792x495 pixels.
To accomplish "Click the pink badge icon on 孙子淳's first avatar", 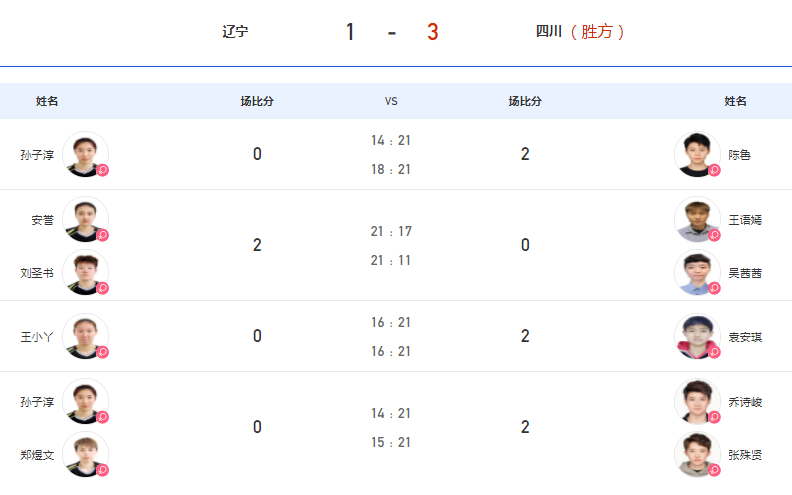I will (103, 170).
